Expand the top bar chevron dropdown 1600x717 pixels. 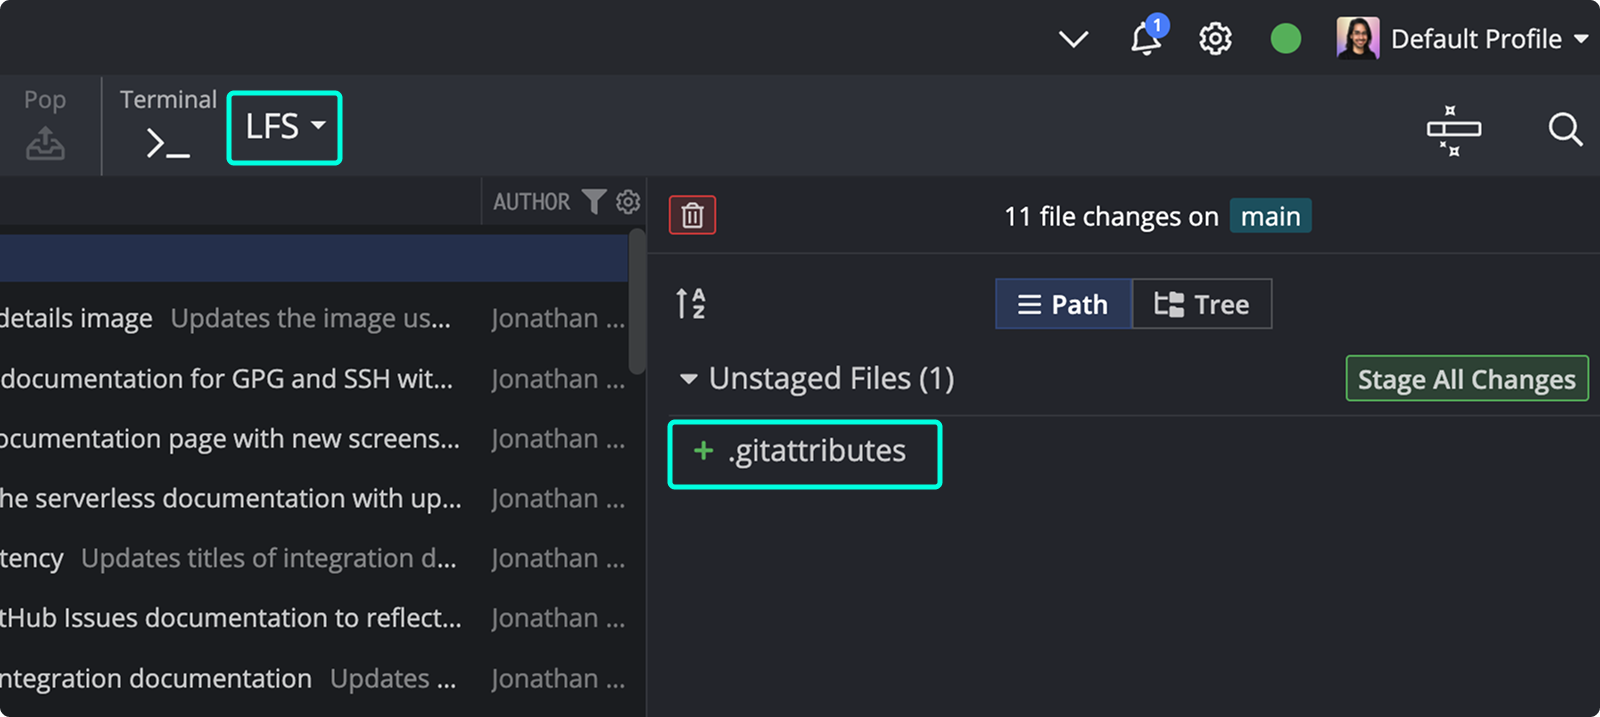point(1073,39)
